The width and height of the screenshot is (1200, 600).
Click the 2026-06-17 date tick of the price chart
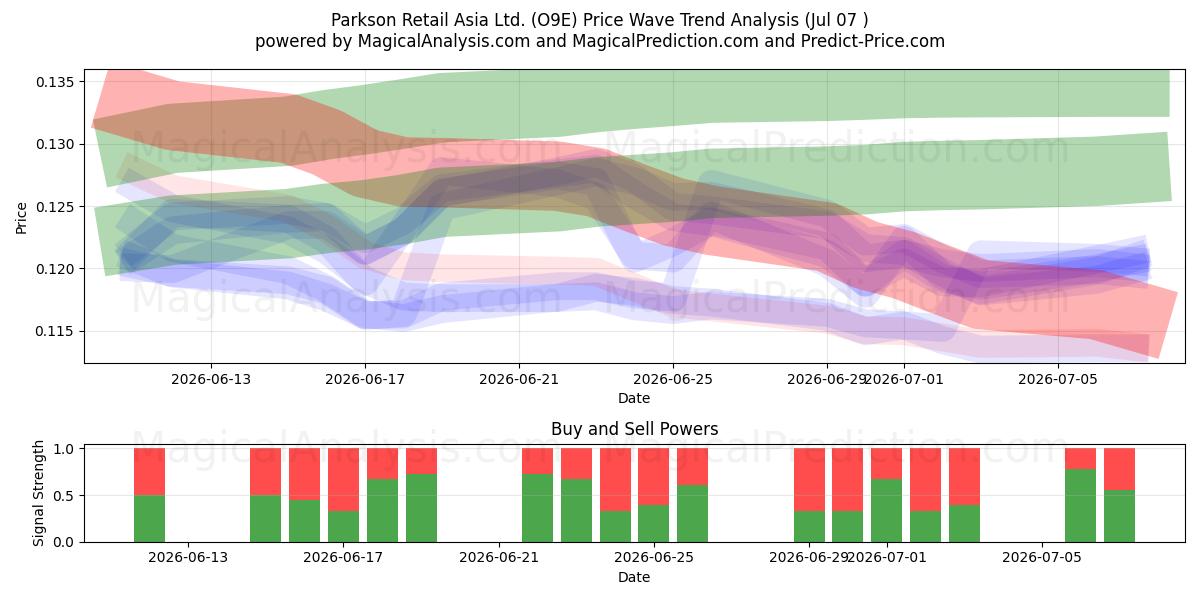point(365,380)
